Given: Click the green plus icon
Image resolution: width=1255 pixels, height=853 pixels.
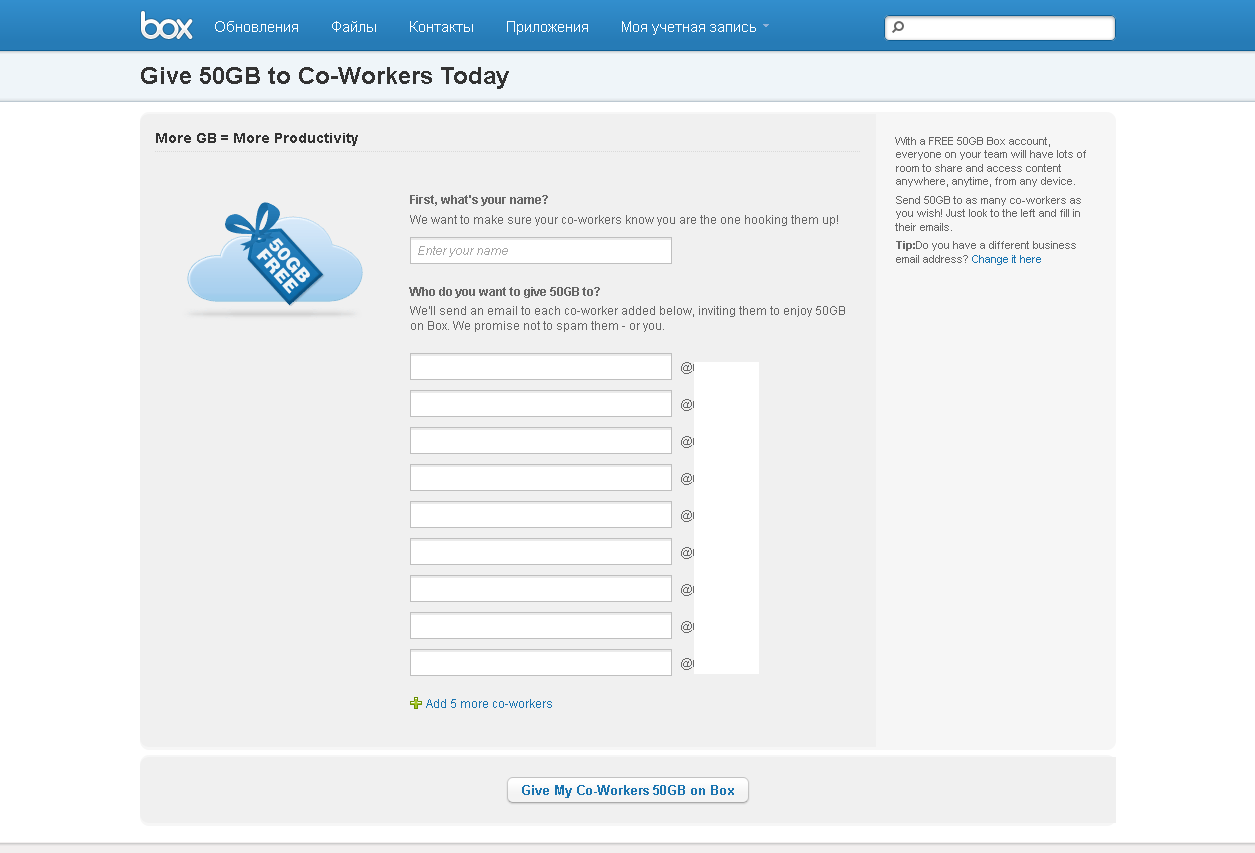Looking at the screenshot, I should click(416, 704).
